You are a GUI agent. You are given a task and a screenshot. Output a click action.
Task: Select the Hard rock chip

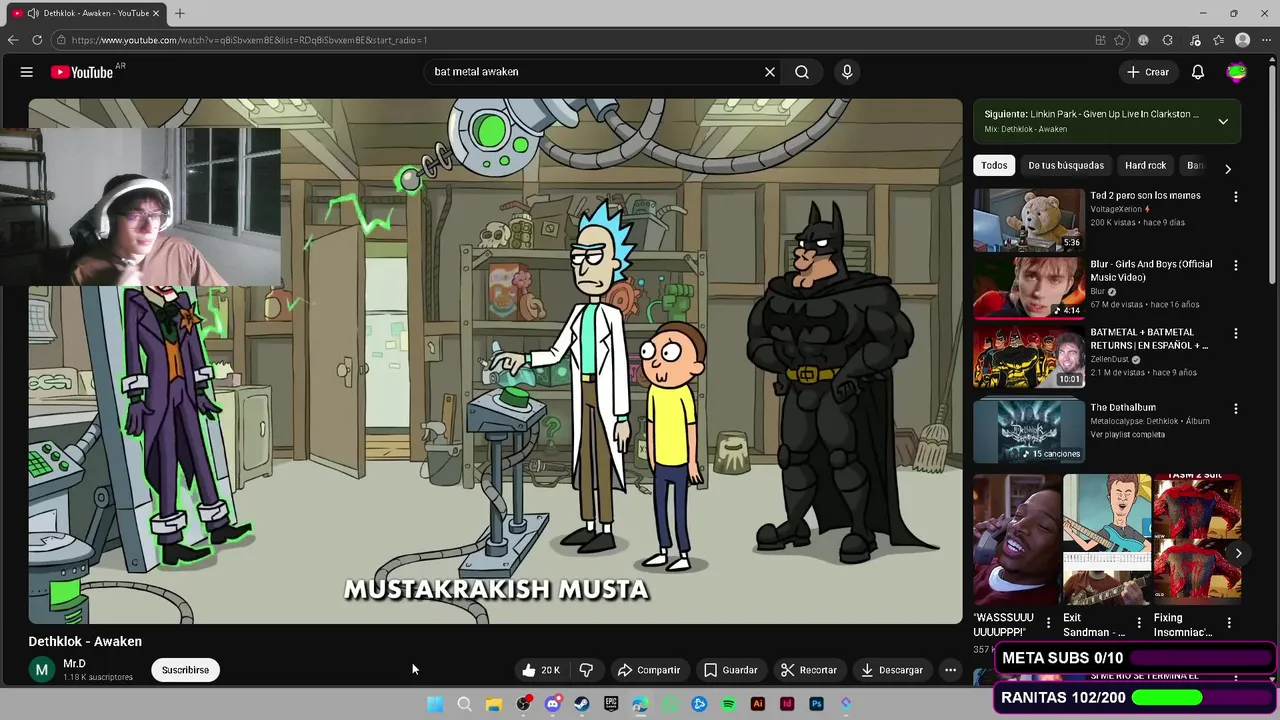pyautogui.click(x=1145, y=166)
